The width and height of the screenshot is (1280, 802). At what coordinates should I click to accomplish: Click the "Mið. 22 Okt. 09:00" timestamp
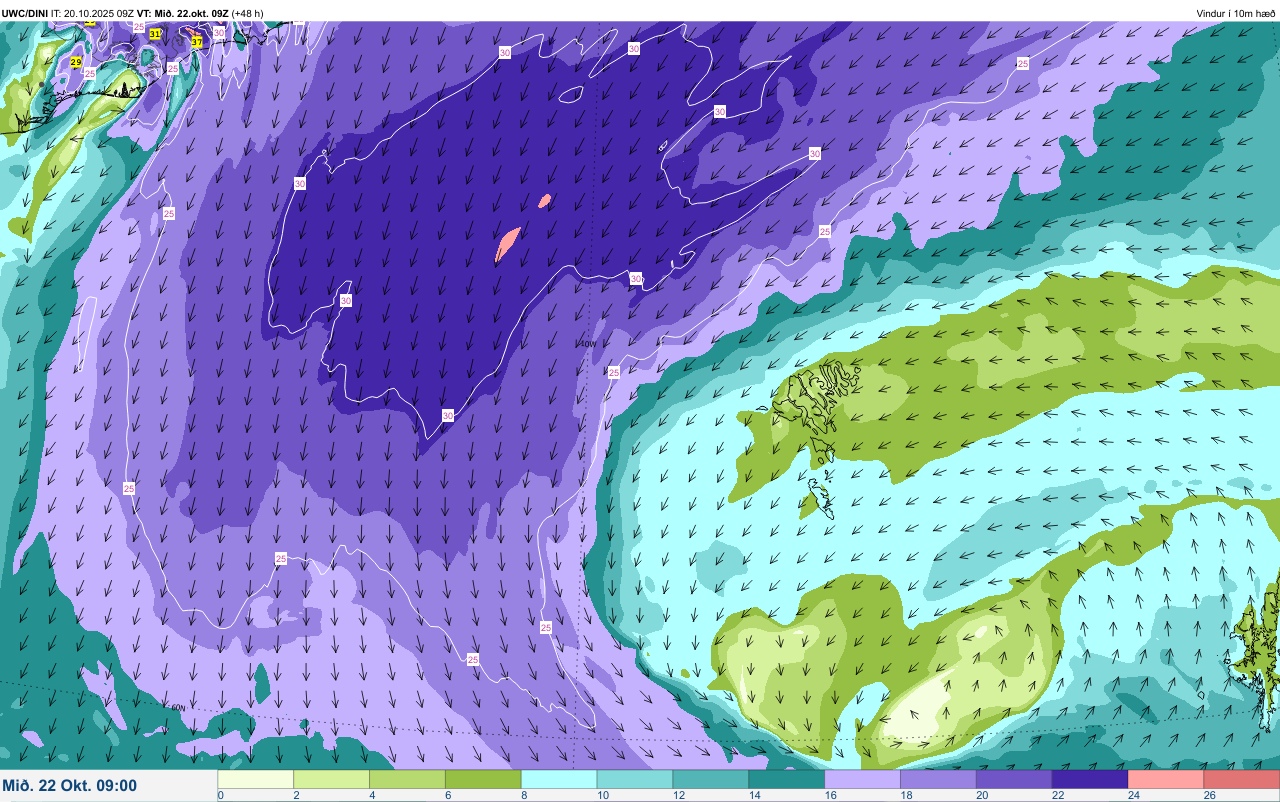[x=70, y=785]
